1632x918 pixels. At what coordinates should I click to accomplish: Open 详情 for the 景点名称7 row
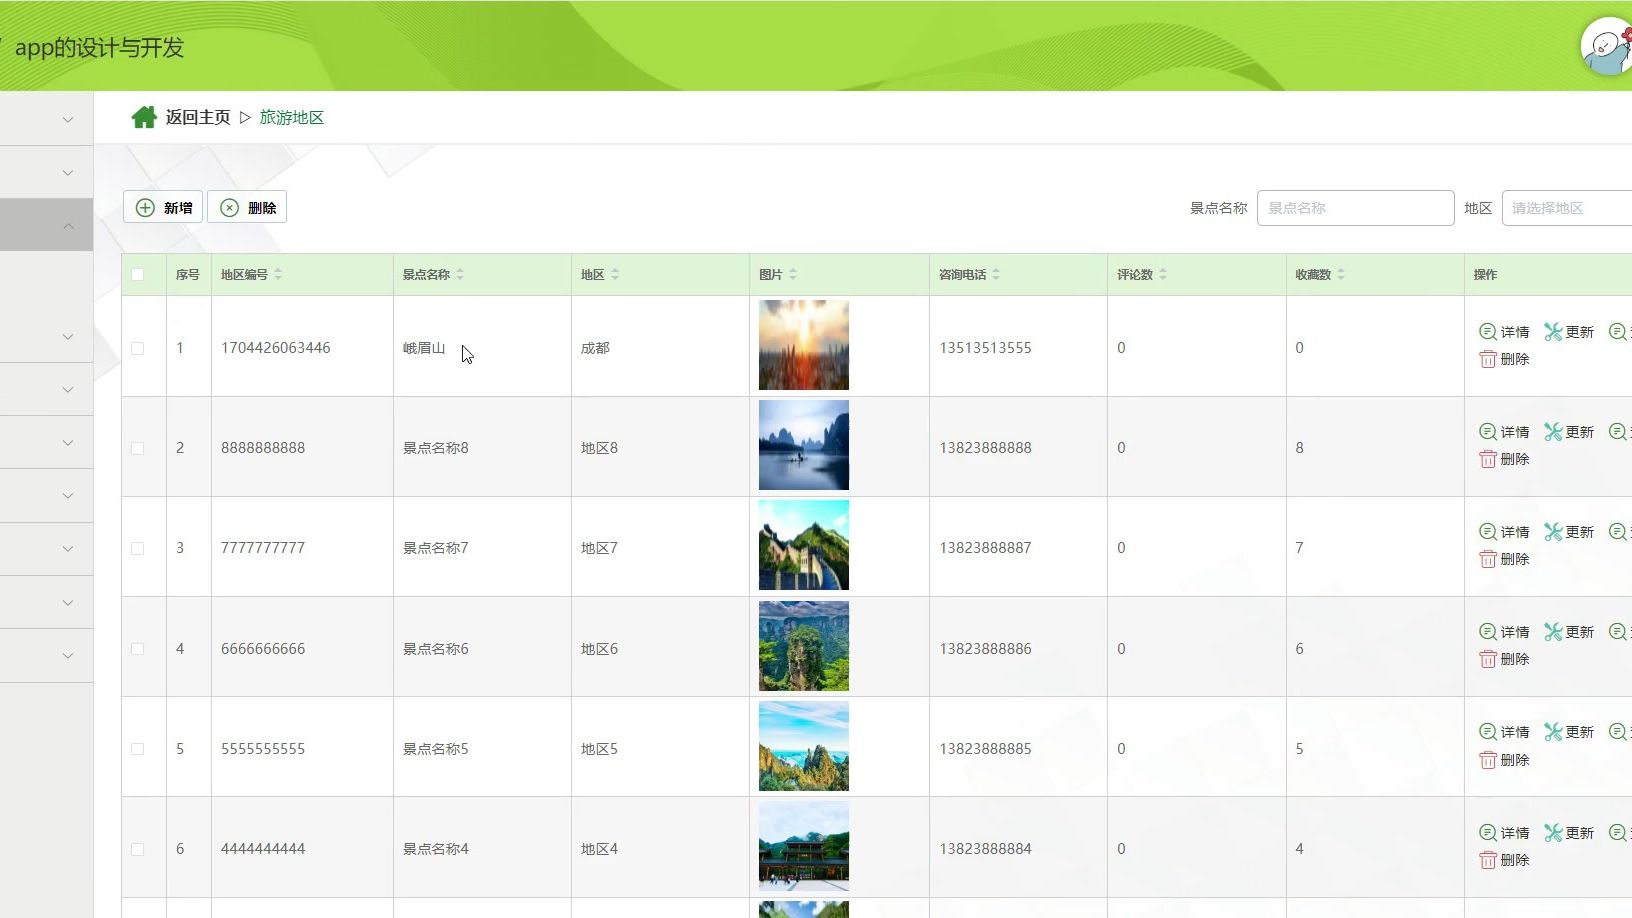[1504, 532]
